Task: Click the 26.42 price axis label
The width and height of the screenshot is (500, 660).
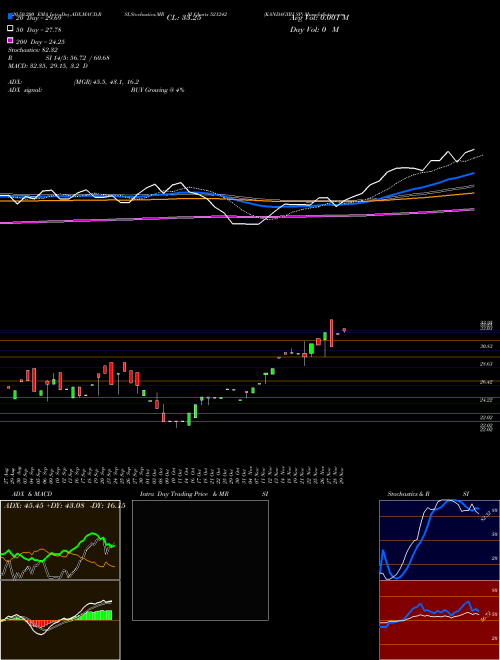Action: pyautogui.click(x=487, y=382)
